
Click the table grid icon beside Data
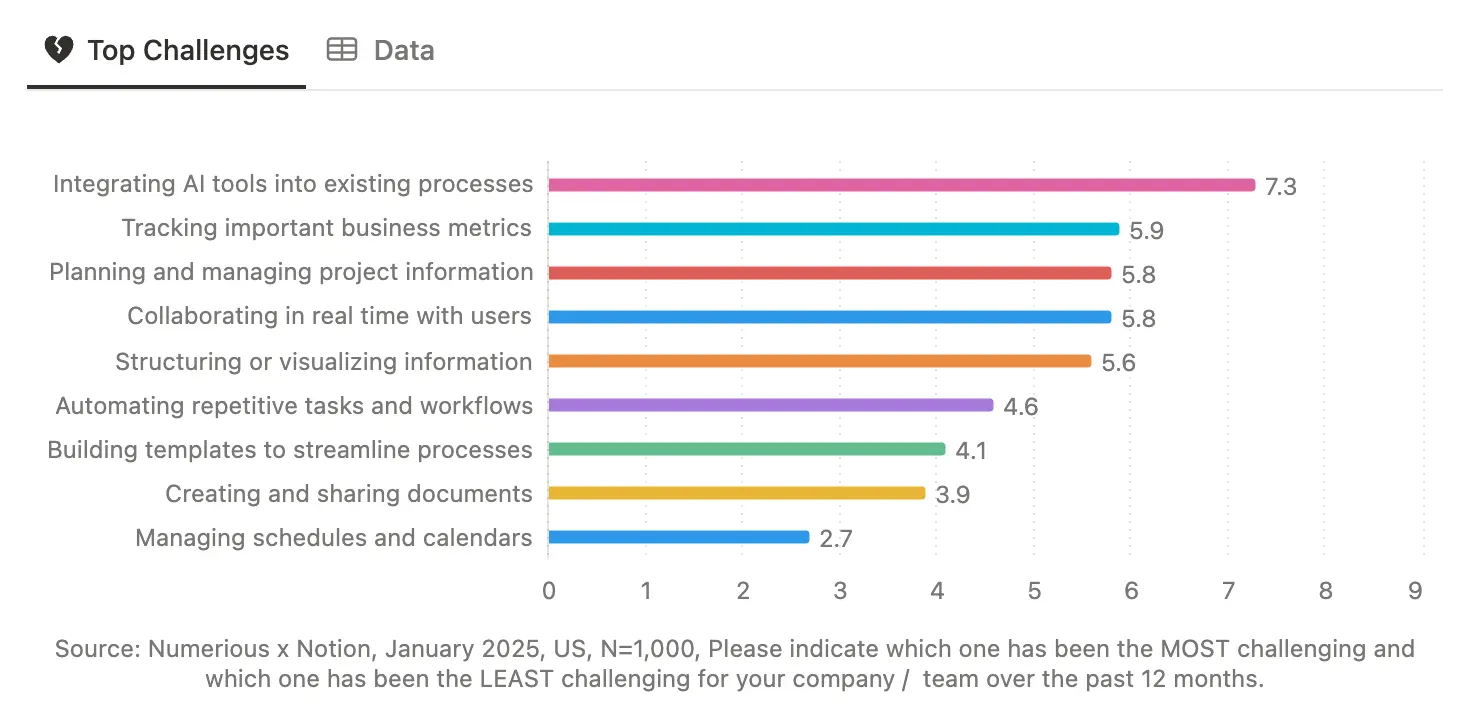(x=341, y=49)
